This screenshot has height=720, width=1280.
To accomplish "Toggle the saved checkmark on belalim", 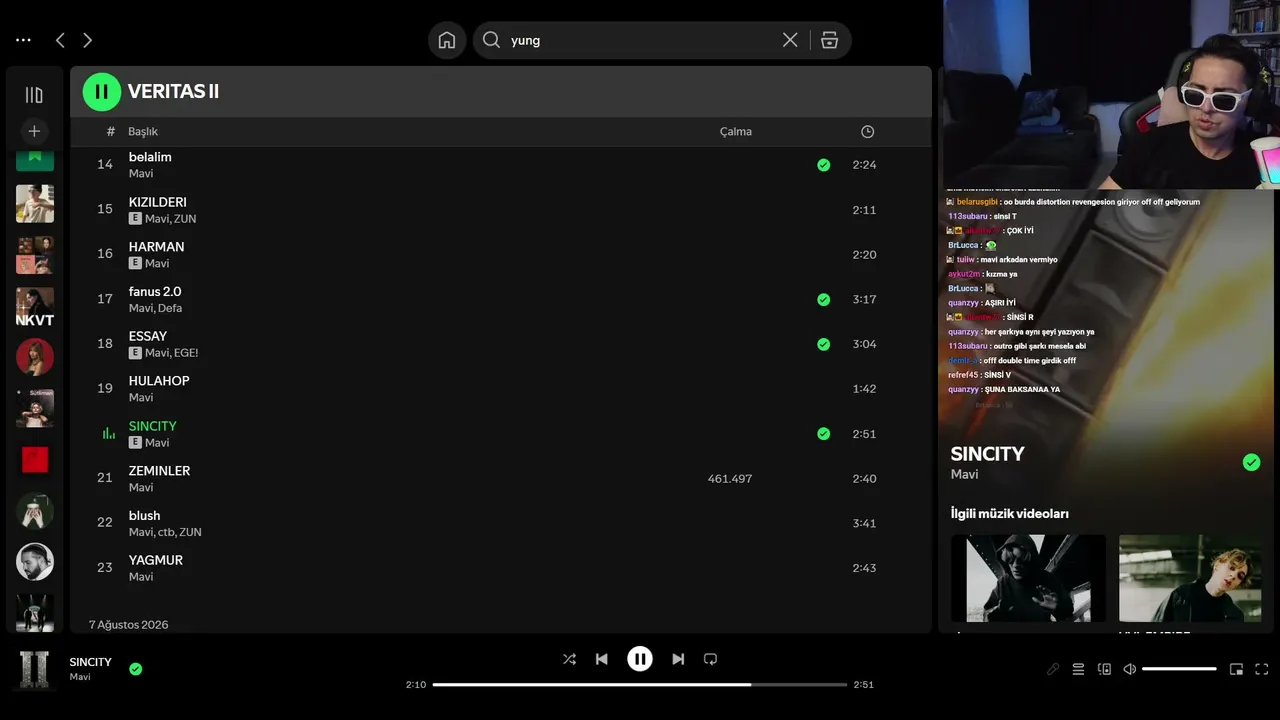I will [x=823, y=165].
